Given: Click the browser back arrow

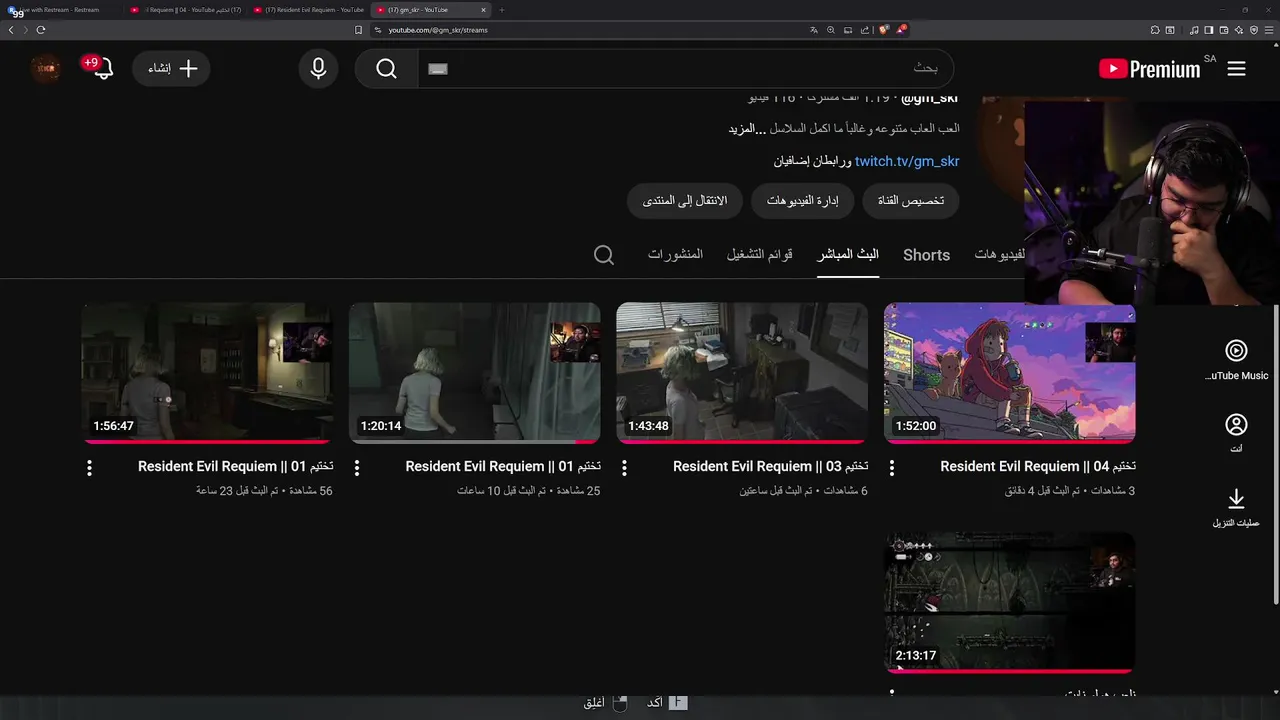Looking at the screenshot, I should [x=11, y=30].
